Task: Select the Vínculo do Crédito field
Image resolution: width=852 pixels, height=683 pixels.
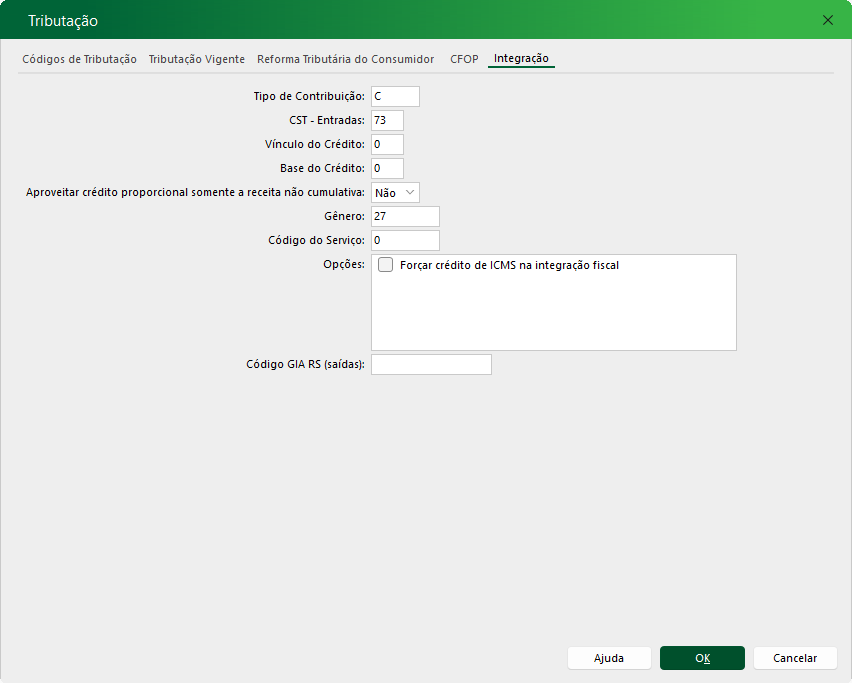Action: (x=387, y=144)
